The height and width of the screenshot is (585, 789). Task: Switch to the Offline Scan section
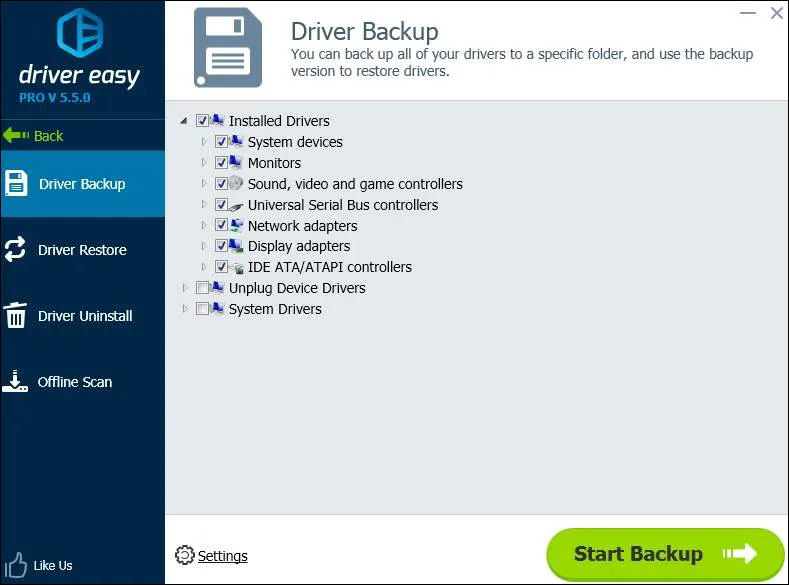click(75, 382)
